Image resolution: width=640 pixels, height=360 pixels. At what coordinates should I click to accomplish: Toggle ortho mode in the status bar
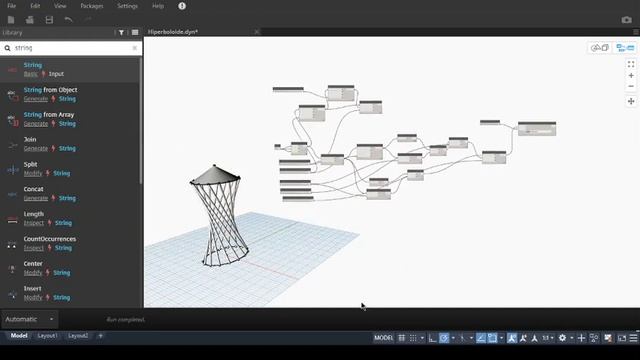tap(432, 338)
